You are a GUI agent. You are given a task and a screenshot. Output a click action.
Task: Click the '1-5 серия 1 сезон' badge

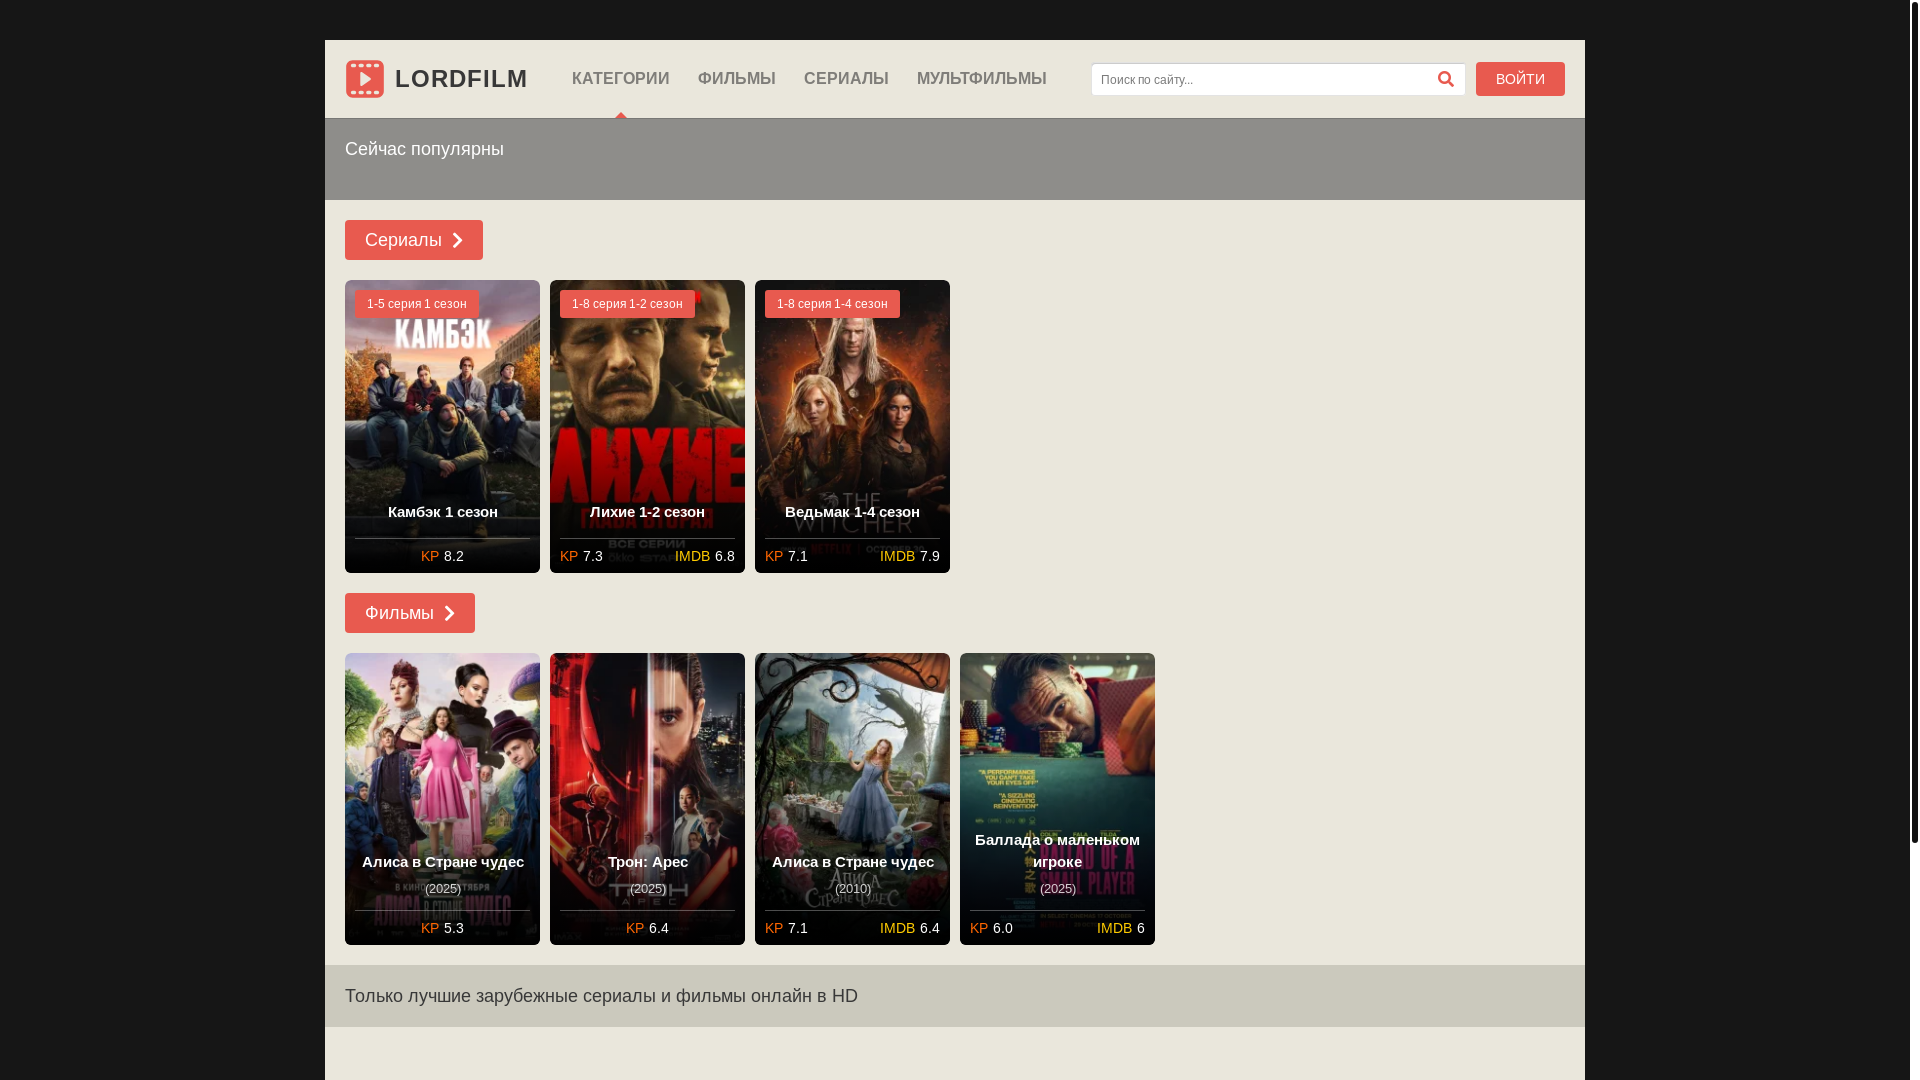click(417, 304)
